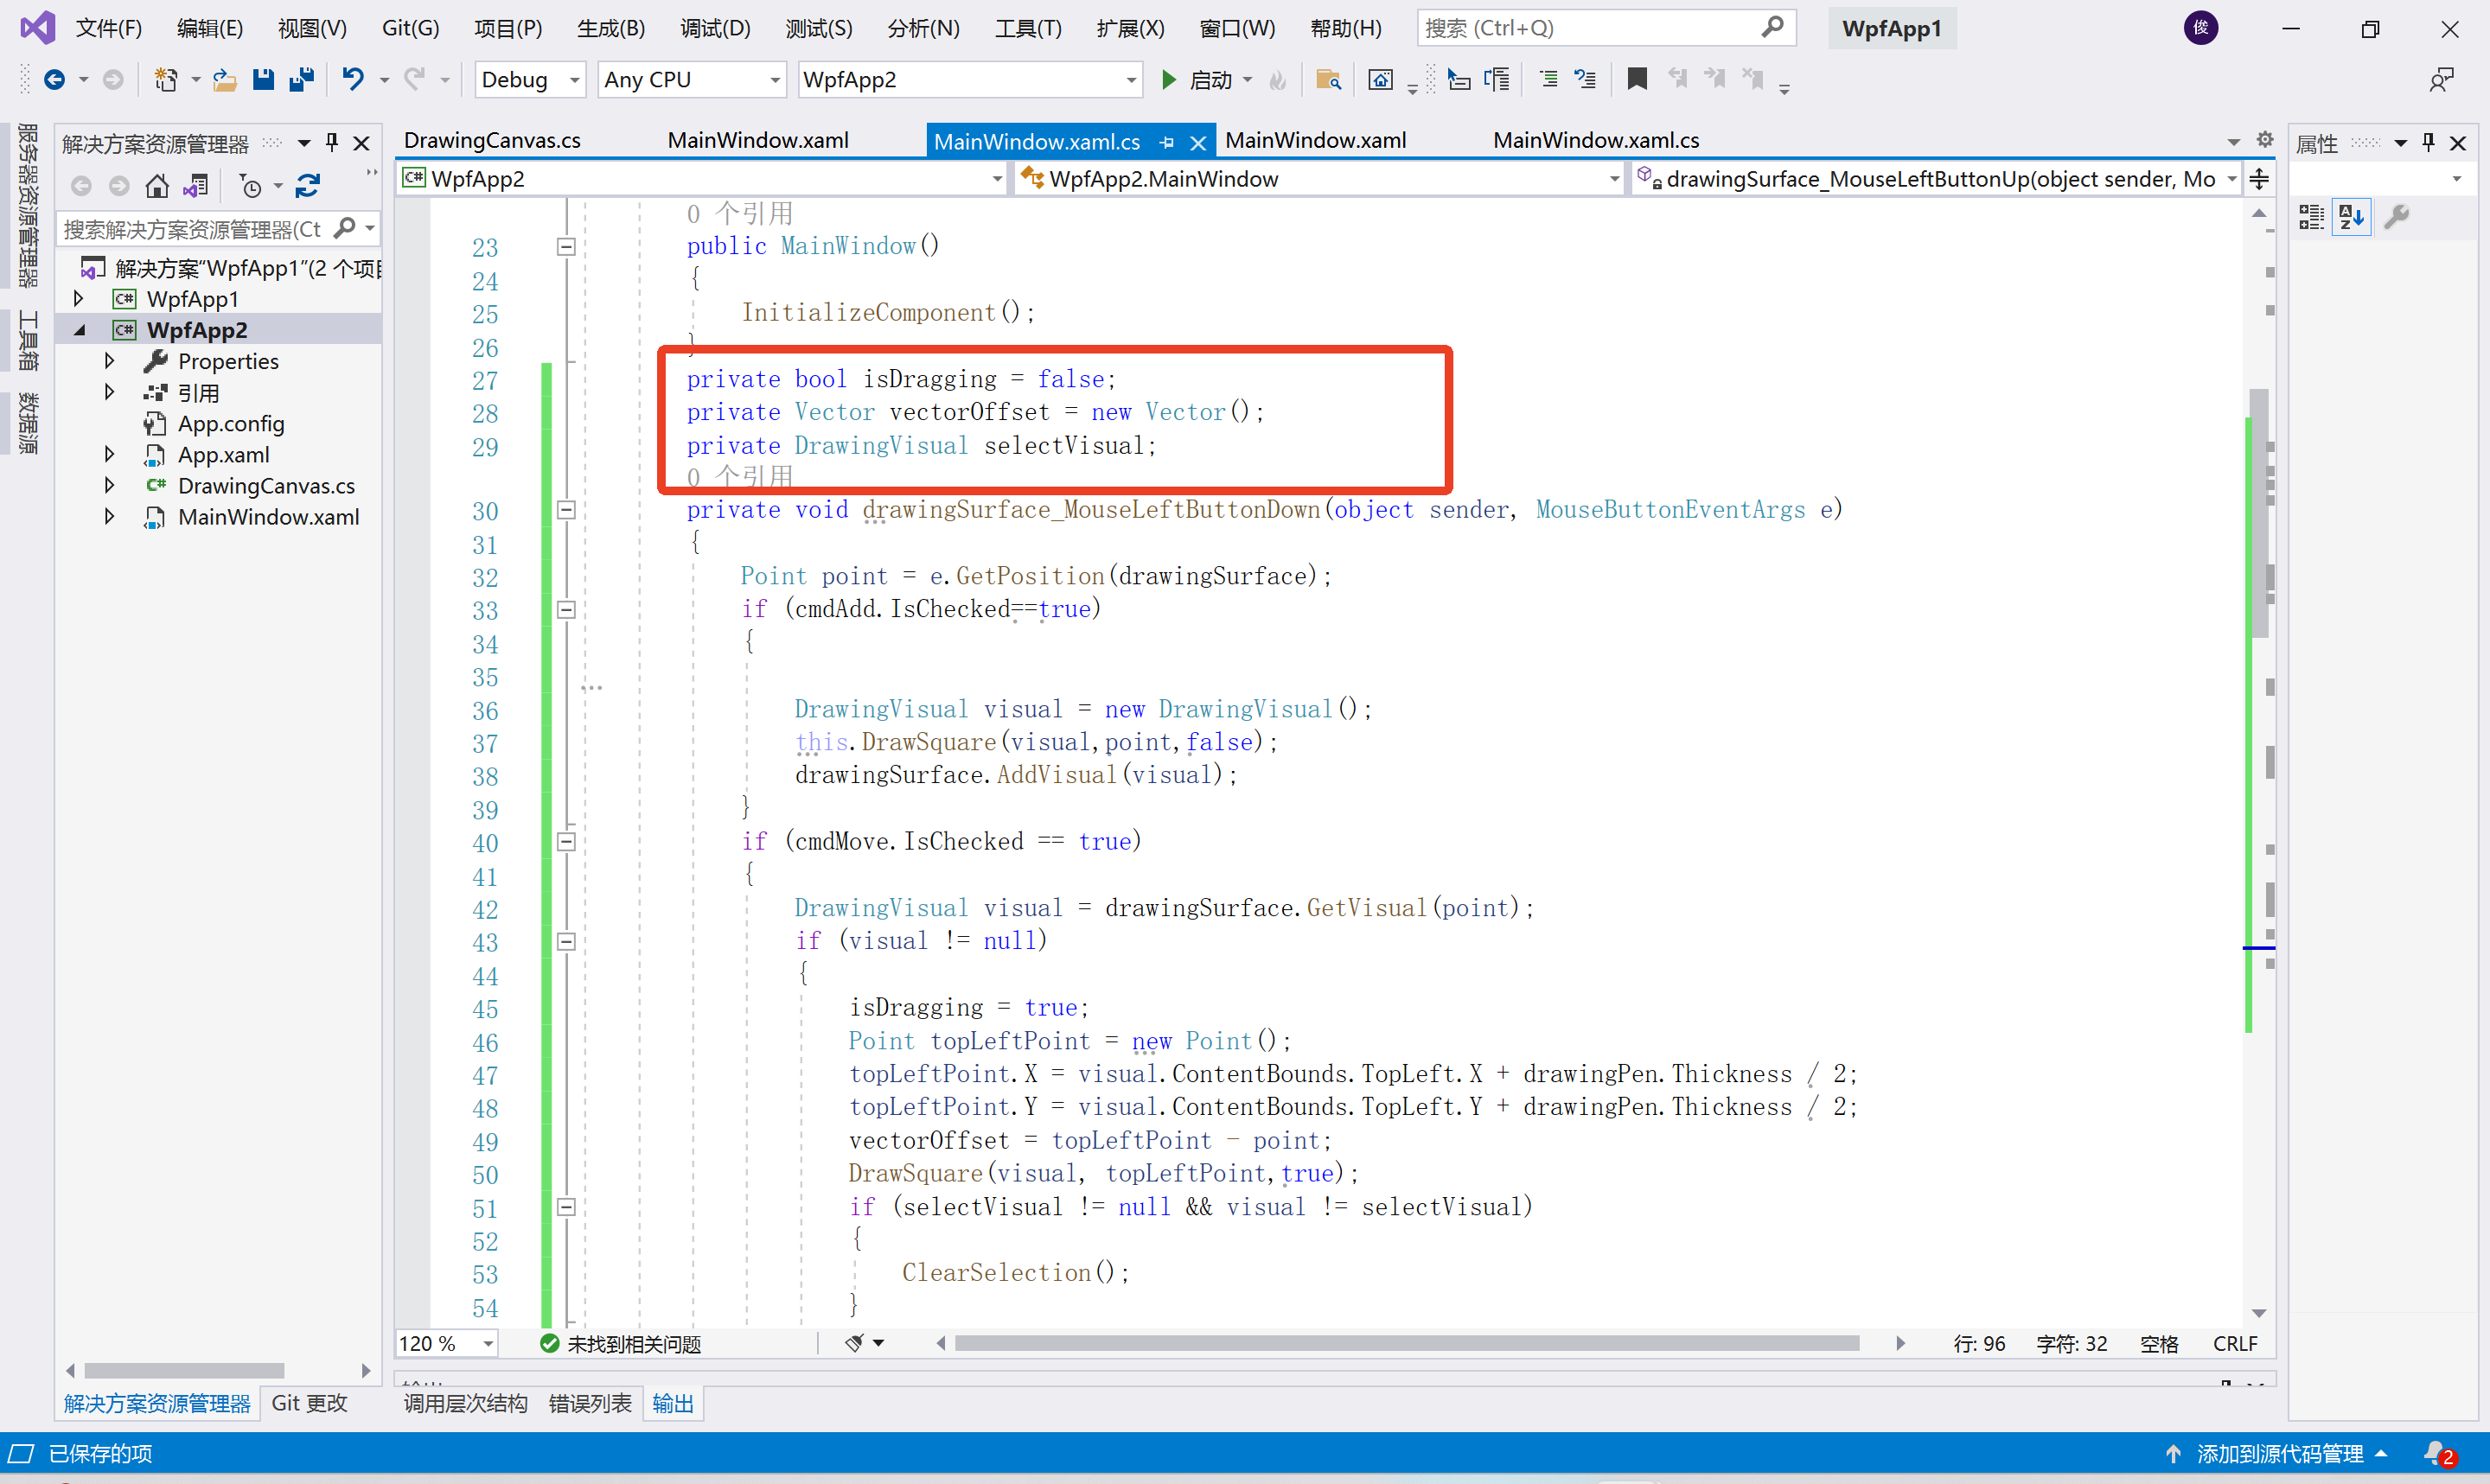Viewport: 2490px width, 1484px height.
Task: Collapse the MainWindow constructor code region
Action: [566, 246]
